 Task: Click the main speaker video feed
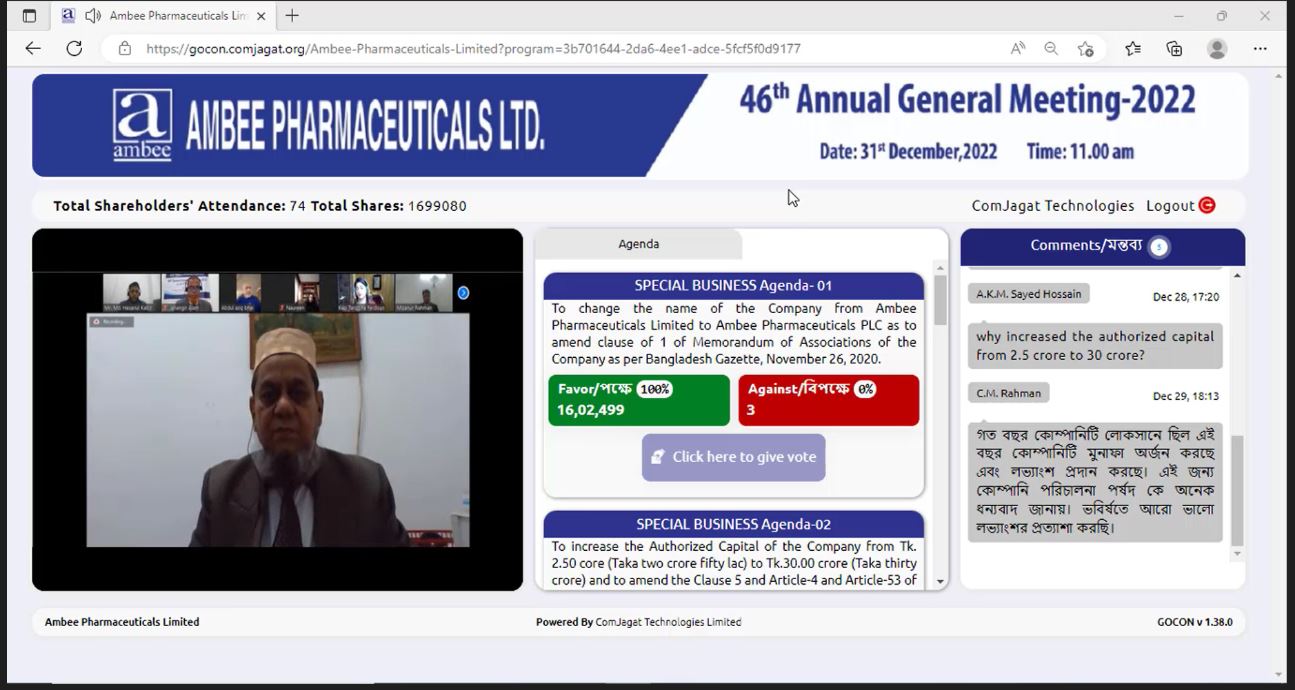point(278,430)
